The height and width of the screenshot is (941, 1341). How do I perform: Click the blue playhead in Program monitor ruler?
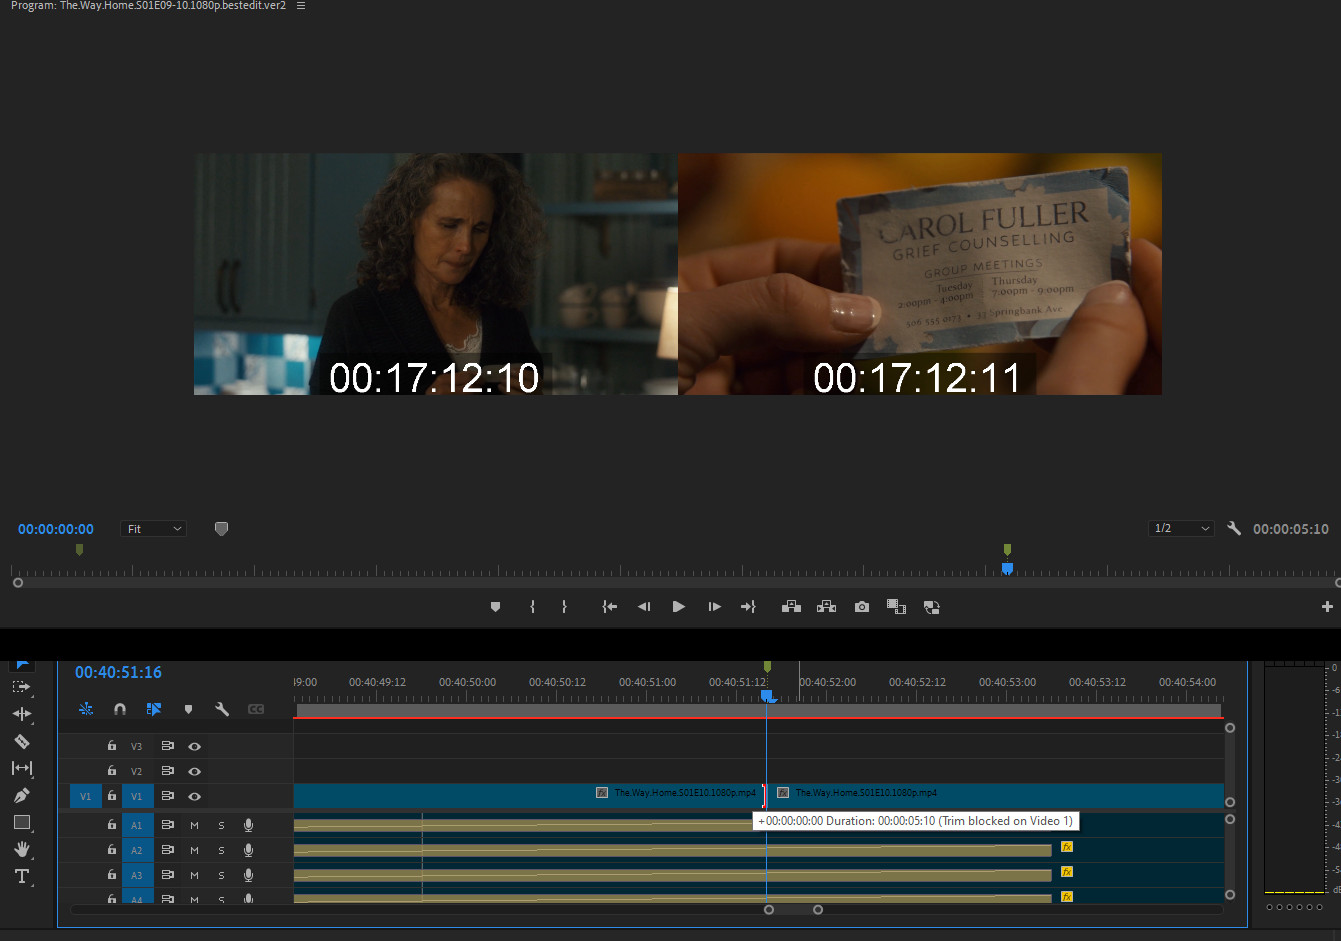click(1007, 568)
